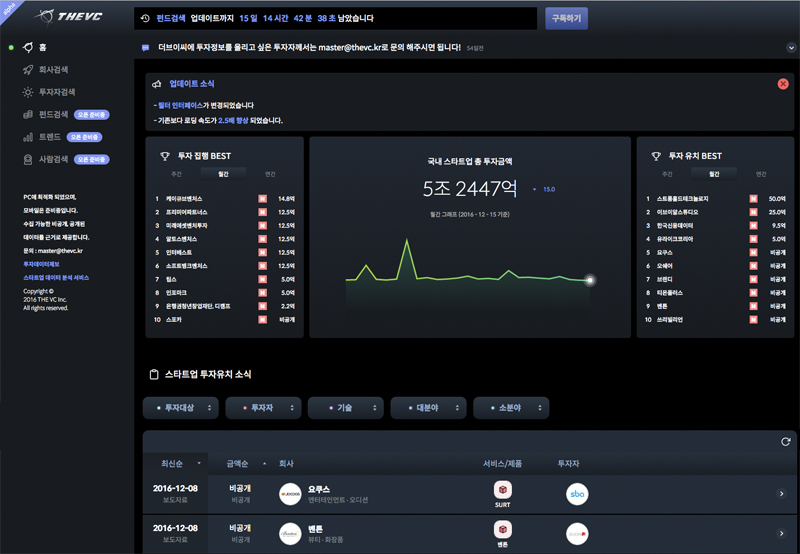The image size is (800, 554).
Task: Click the SURT service icon in 요쿠스 row
Action: (503, 490)
